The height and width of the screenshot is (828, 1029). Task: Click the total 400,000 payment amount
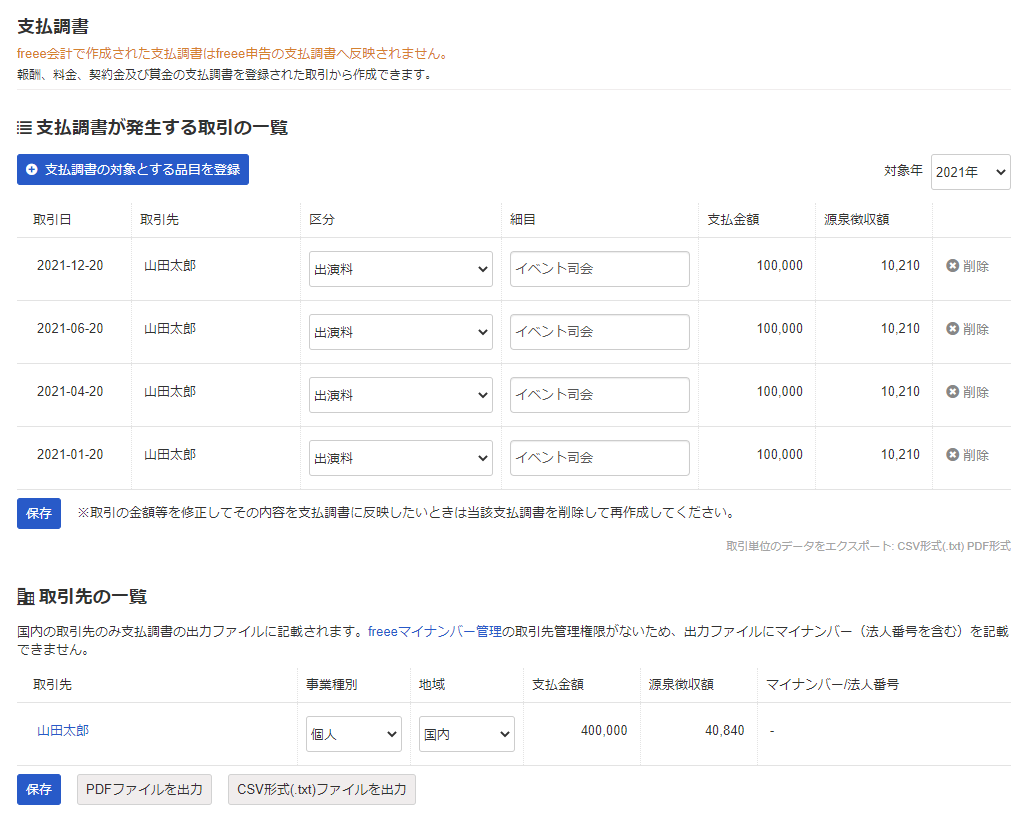click(604, 730)
